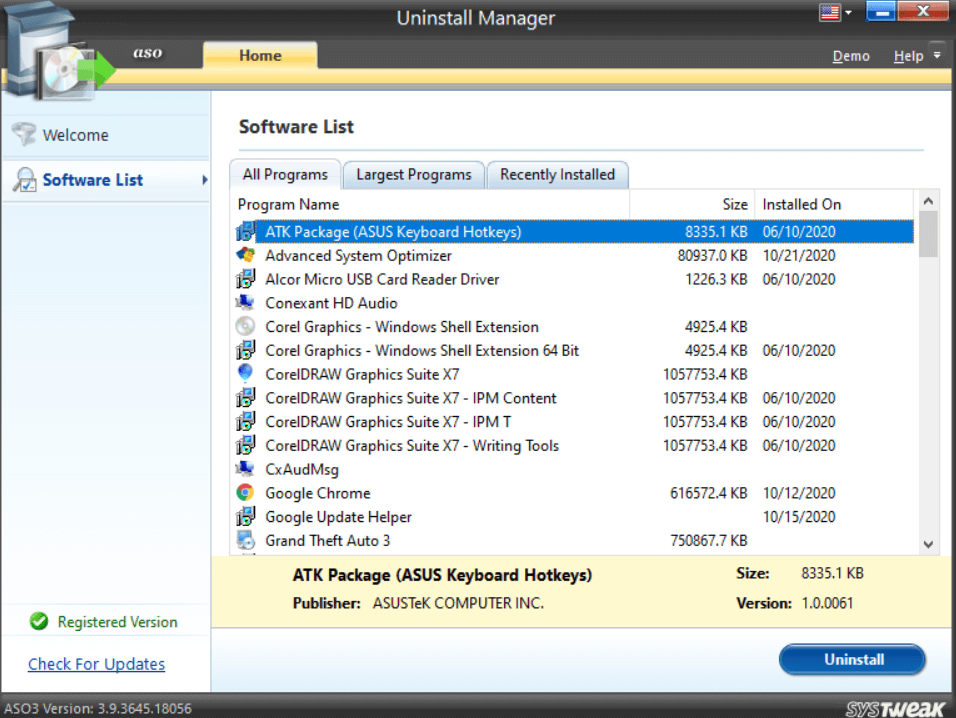This screenshot has height=718, width=956.
Task: Click the magnifier icon beside Software List
Action: tap(24, 180)
